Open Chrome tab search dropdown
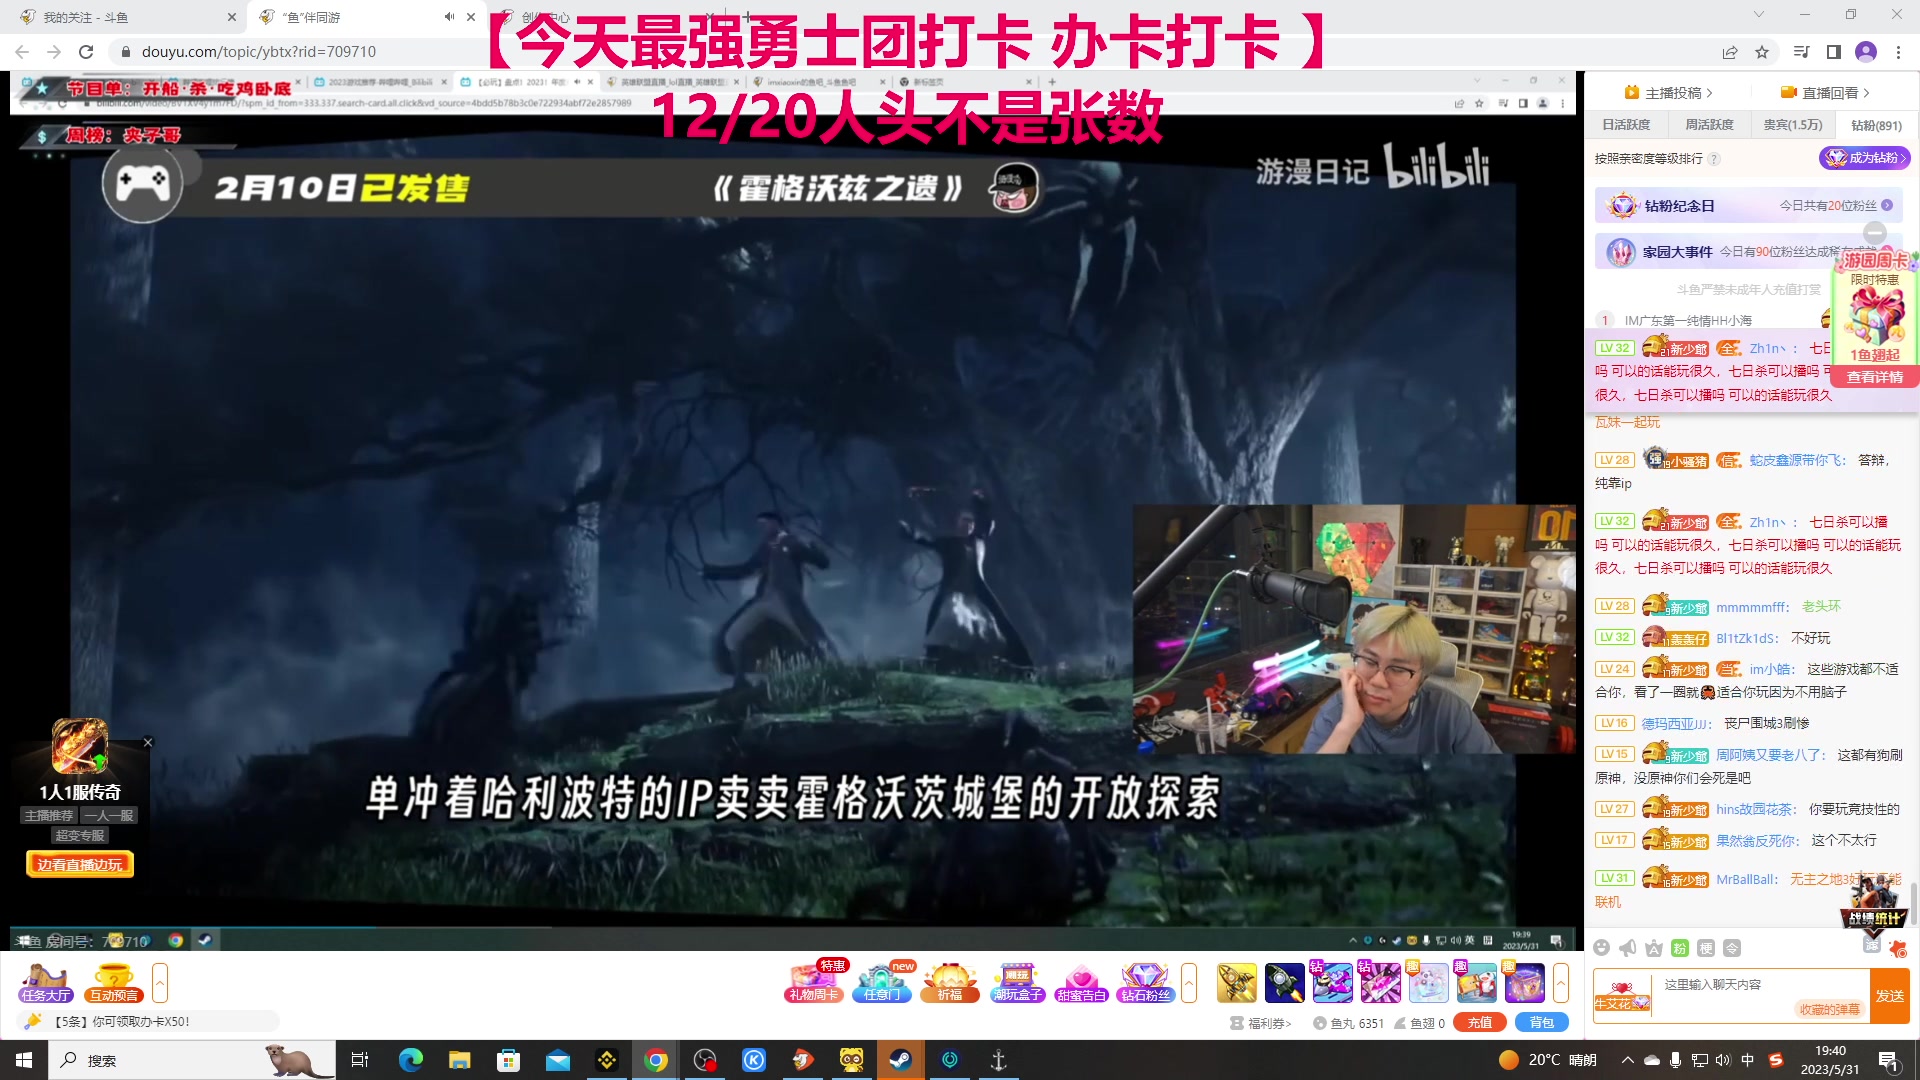This screenshot has width=1920, height=1080. [x=1759, y=15]
